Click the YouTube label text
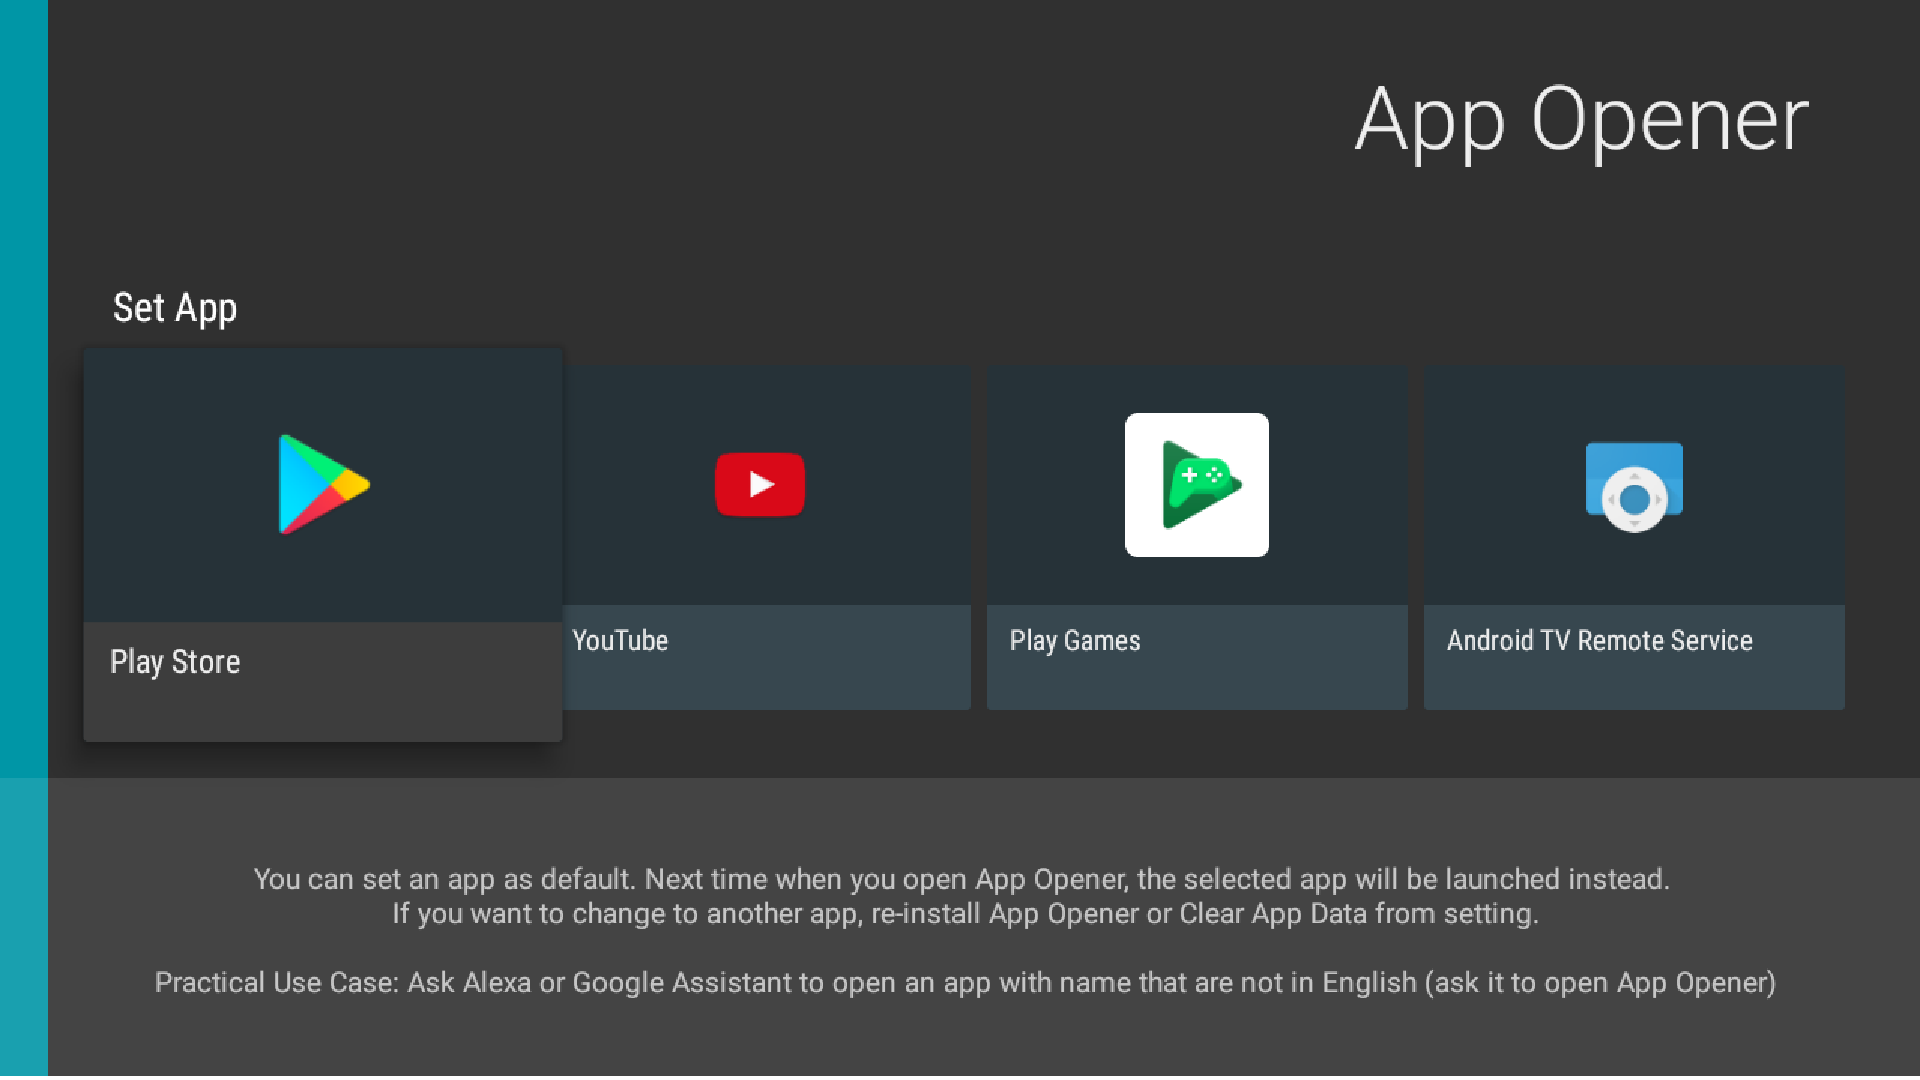This screenshot has width=1920, height=1080. click(620, 641)
